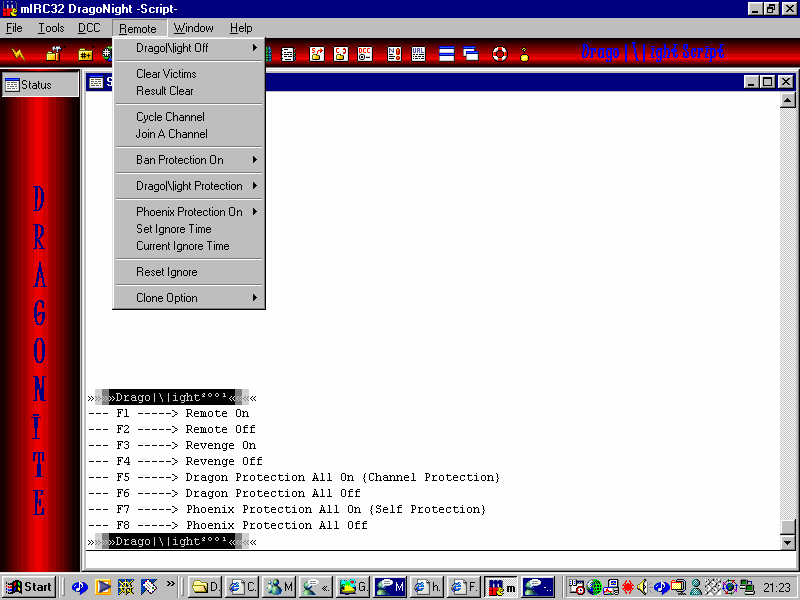
Task: Expand Phoenix Protection On submenu
Action: pos(189,212)
